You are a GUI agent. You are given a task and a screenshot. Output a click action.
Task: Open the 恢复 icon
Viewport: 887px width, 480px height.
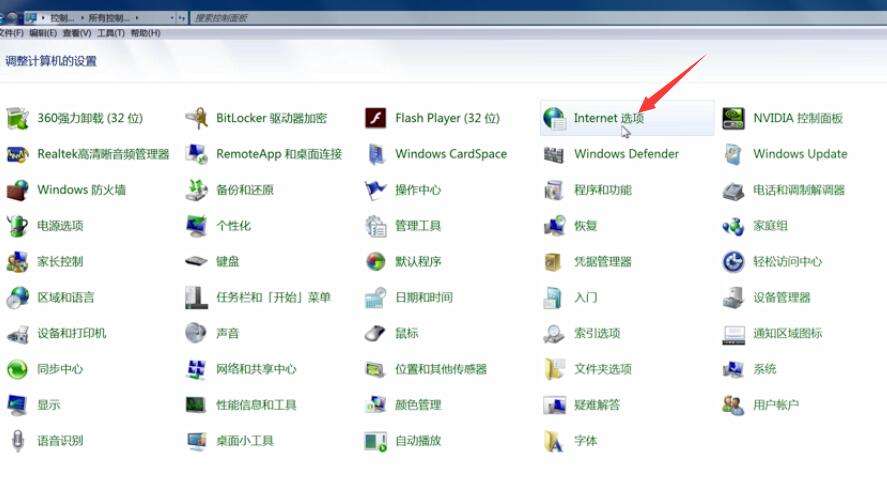click(x=554, y=226)
